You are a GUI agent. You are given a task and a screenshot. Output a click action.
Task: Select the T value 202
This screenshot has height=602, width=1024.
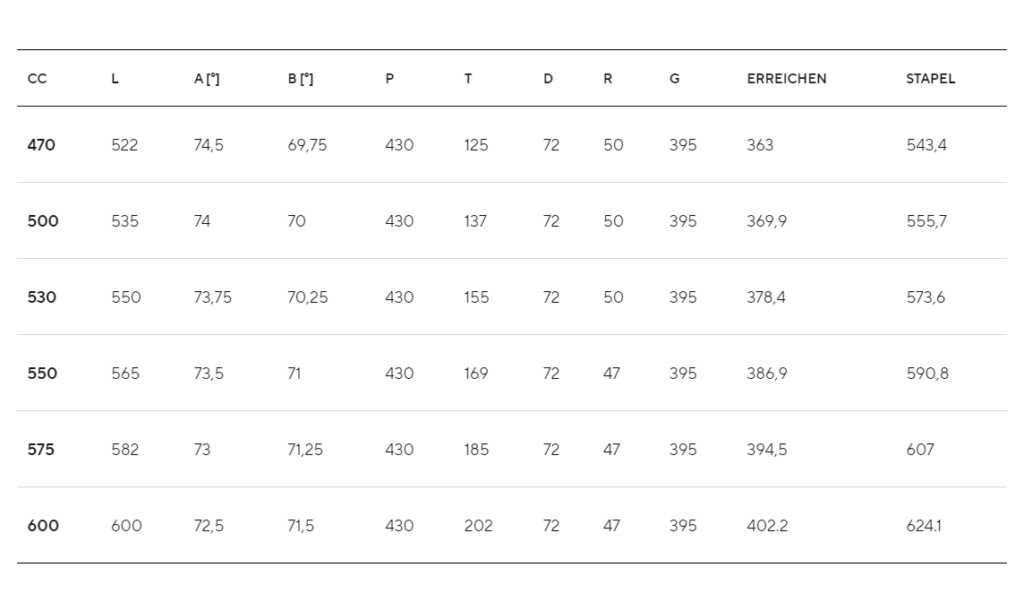coord(478,526)
